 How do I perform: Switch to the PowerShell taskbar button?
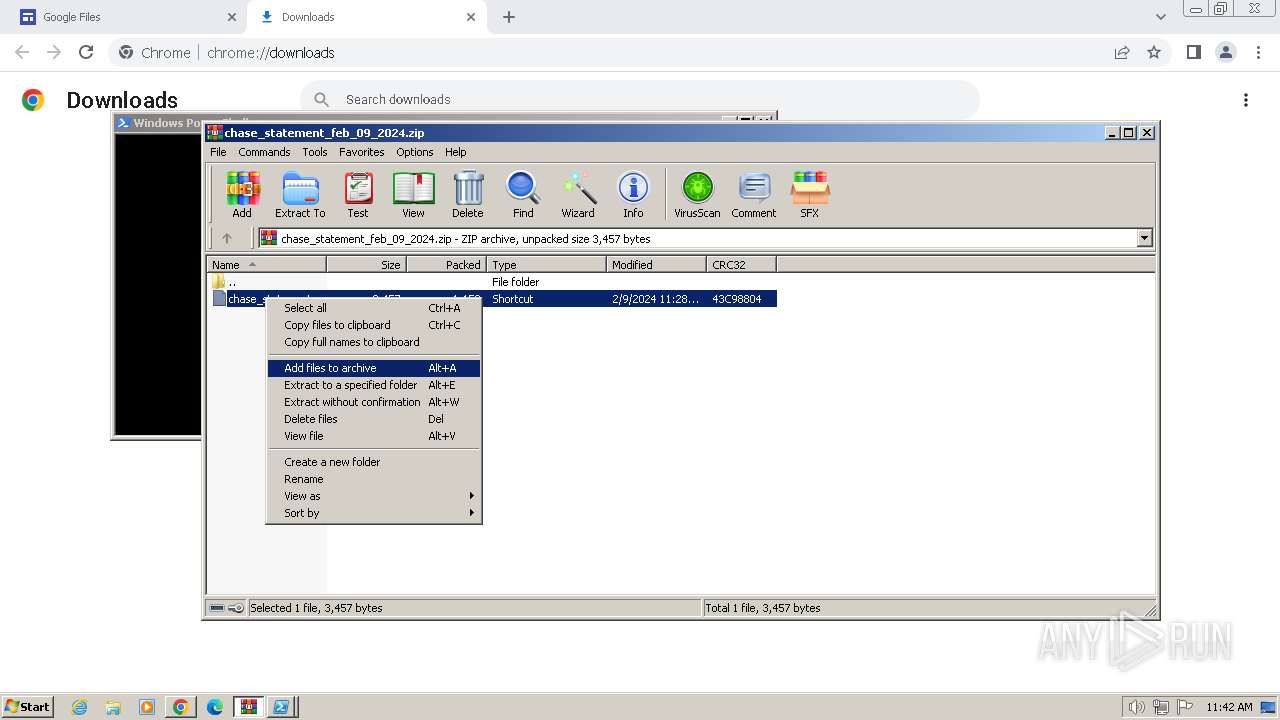point(281,707)
